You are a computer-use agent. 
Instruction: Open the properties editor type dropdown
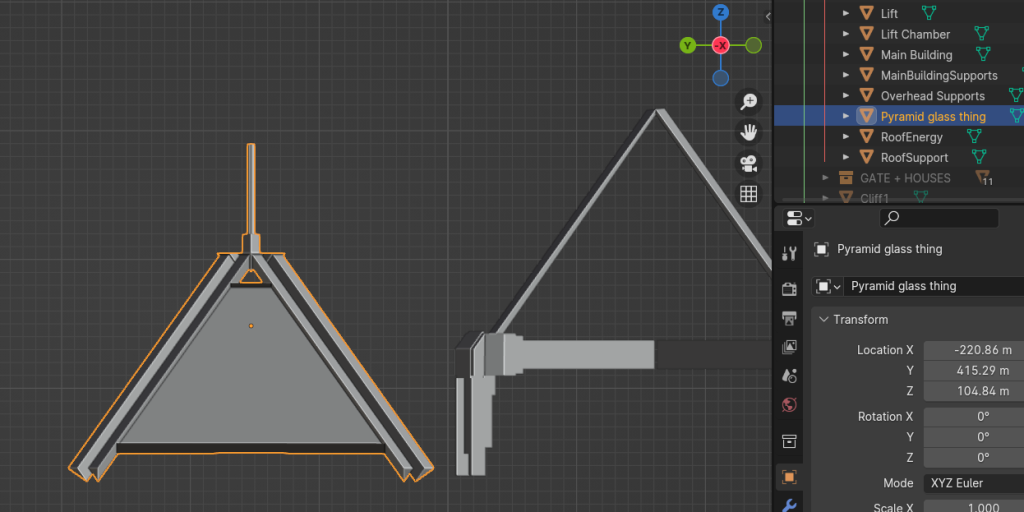point(799,218)
